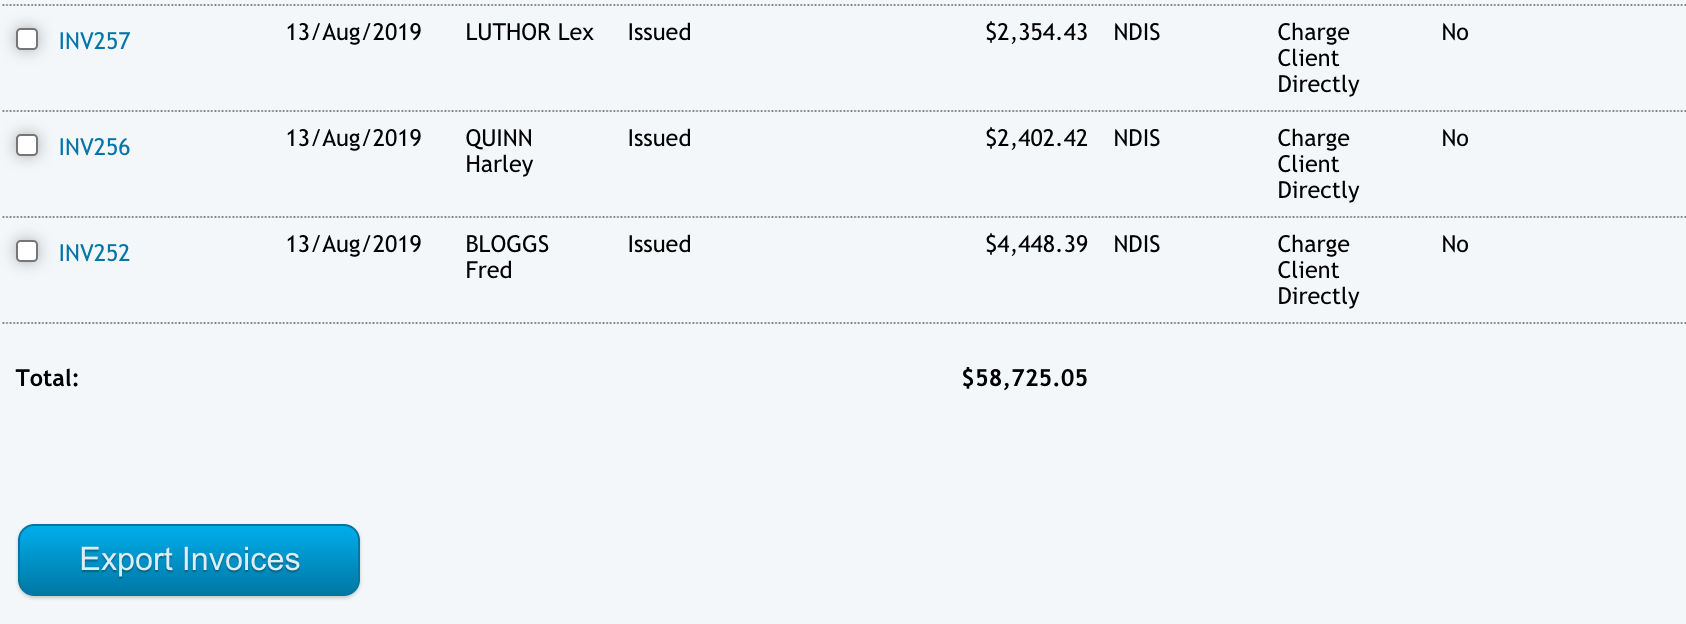This screenshot has width=1686, height=624.
Task: Check the box beside INV252
Action: click(27, 251)
